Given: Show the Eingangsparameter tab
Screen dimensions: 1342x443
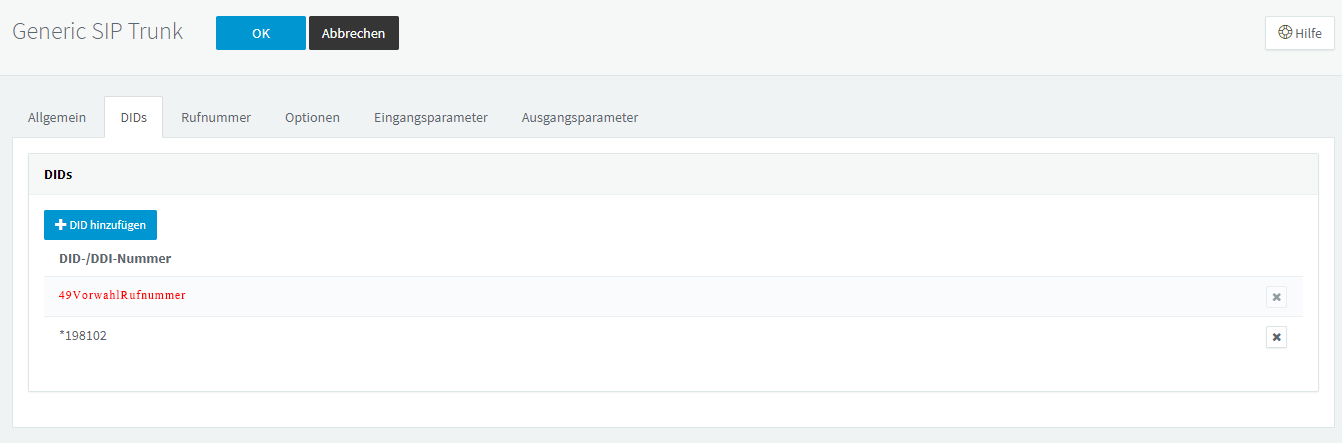Looking at the screenshot, I should (x=431, y=117).
